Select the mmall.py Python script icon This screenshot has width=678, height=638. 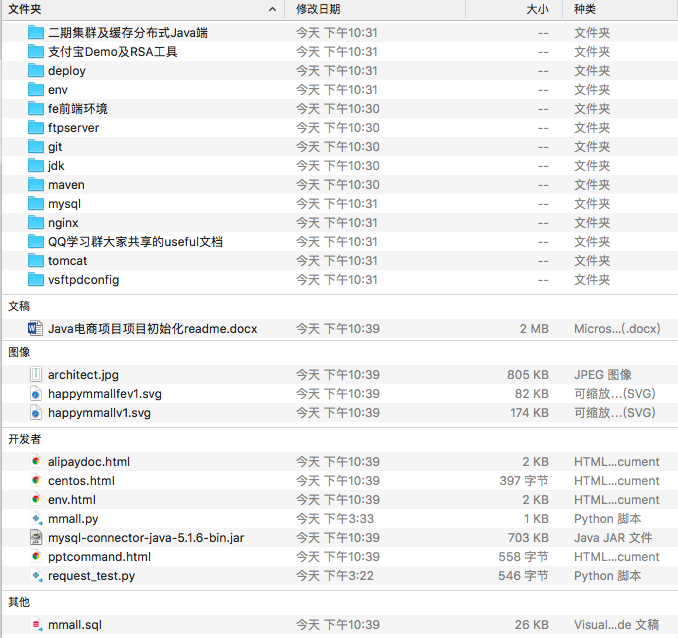click(36, 519)
